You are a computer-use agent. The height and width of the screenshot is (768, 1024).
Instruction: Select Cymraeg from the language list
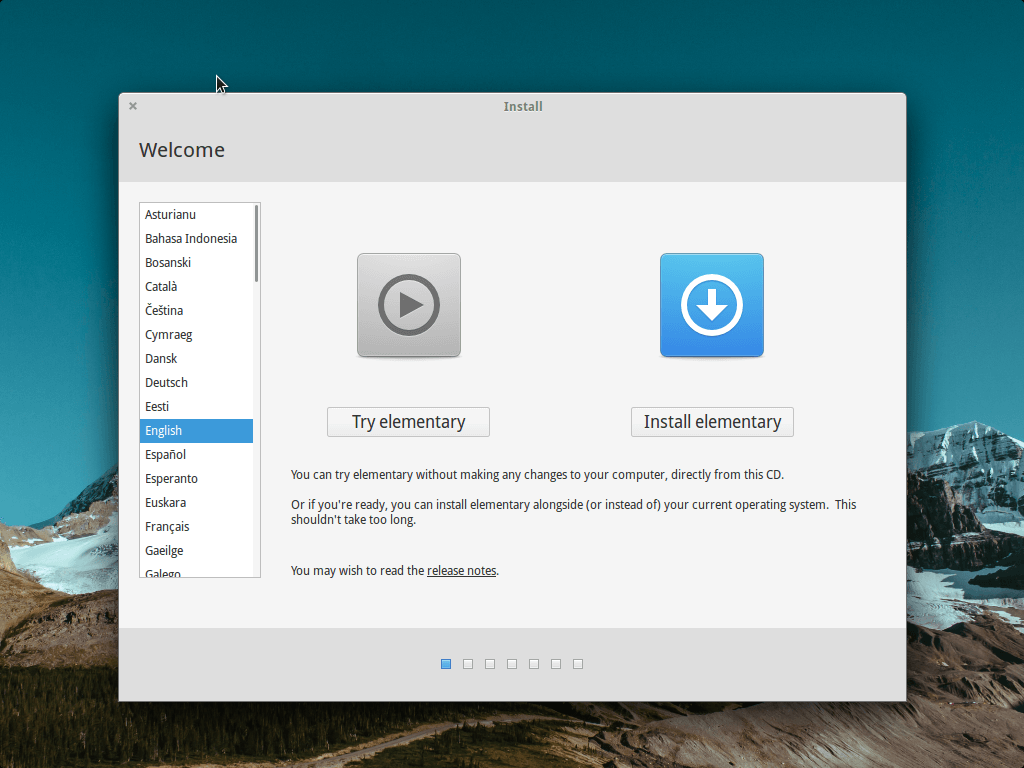tap(196, 334)
